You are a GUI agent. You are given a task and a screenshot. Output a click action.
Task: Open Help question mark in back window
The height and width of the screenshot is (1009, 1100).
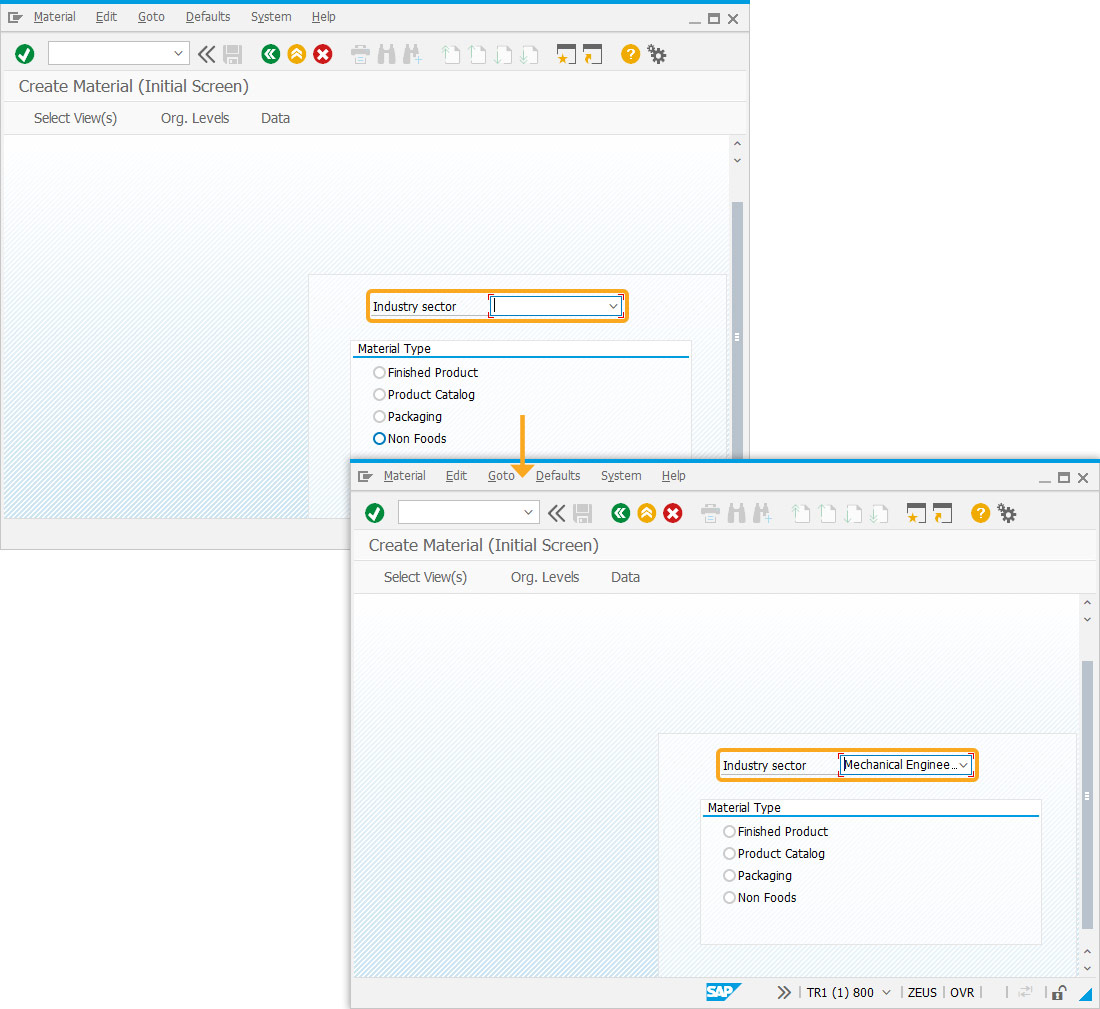pos(631,54)
